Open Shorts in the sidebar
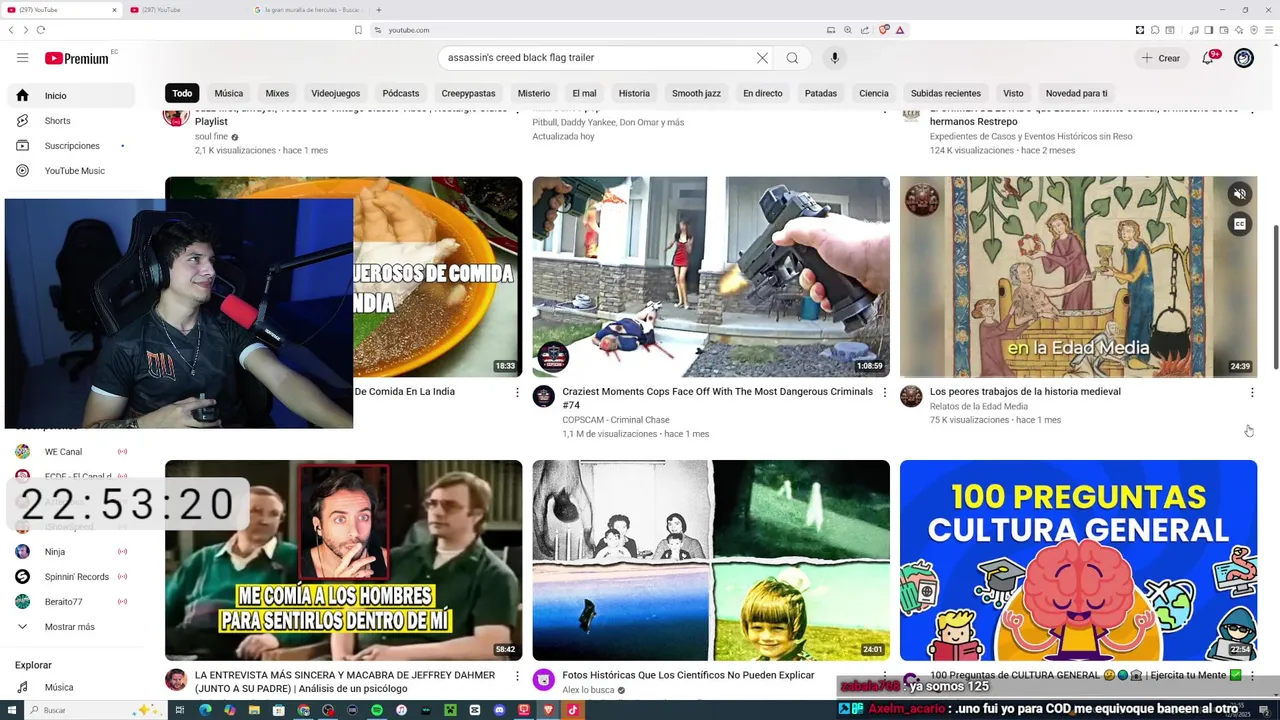Screen dimensions: 1280x720 tap(69, 121)
